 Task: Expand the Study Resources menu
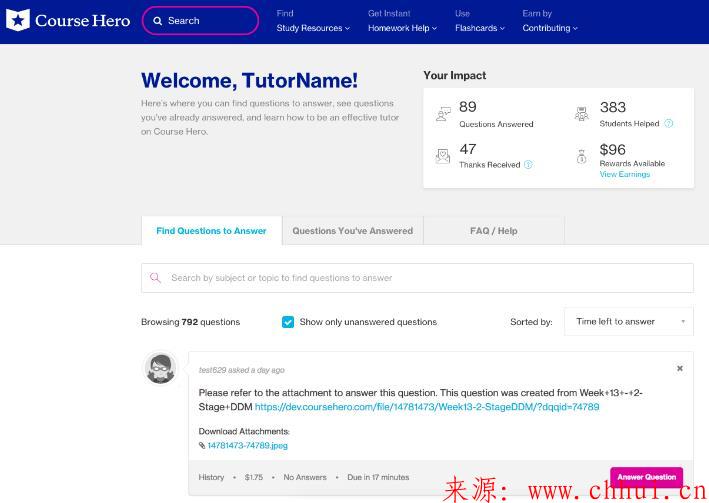click(x=313, y=28)
